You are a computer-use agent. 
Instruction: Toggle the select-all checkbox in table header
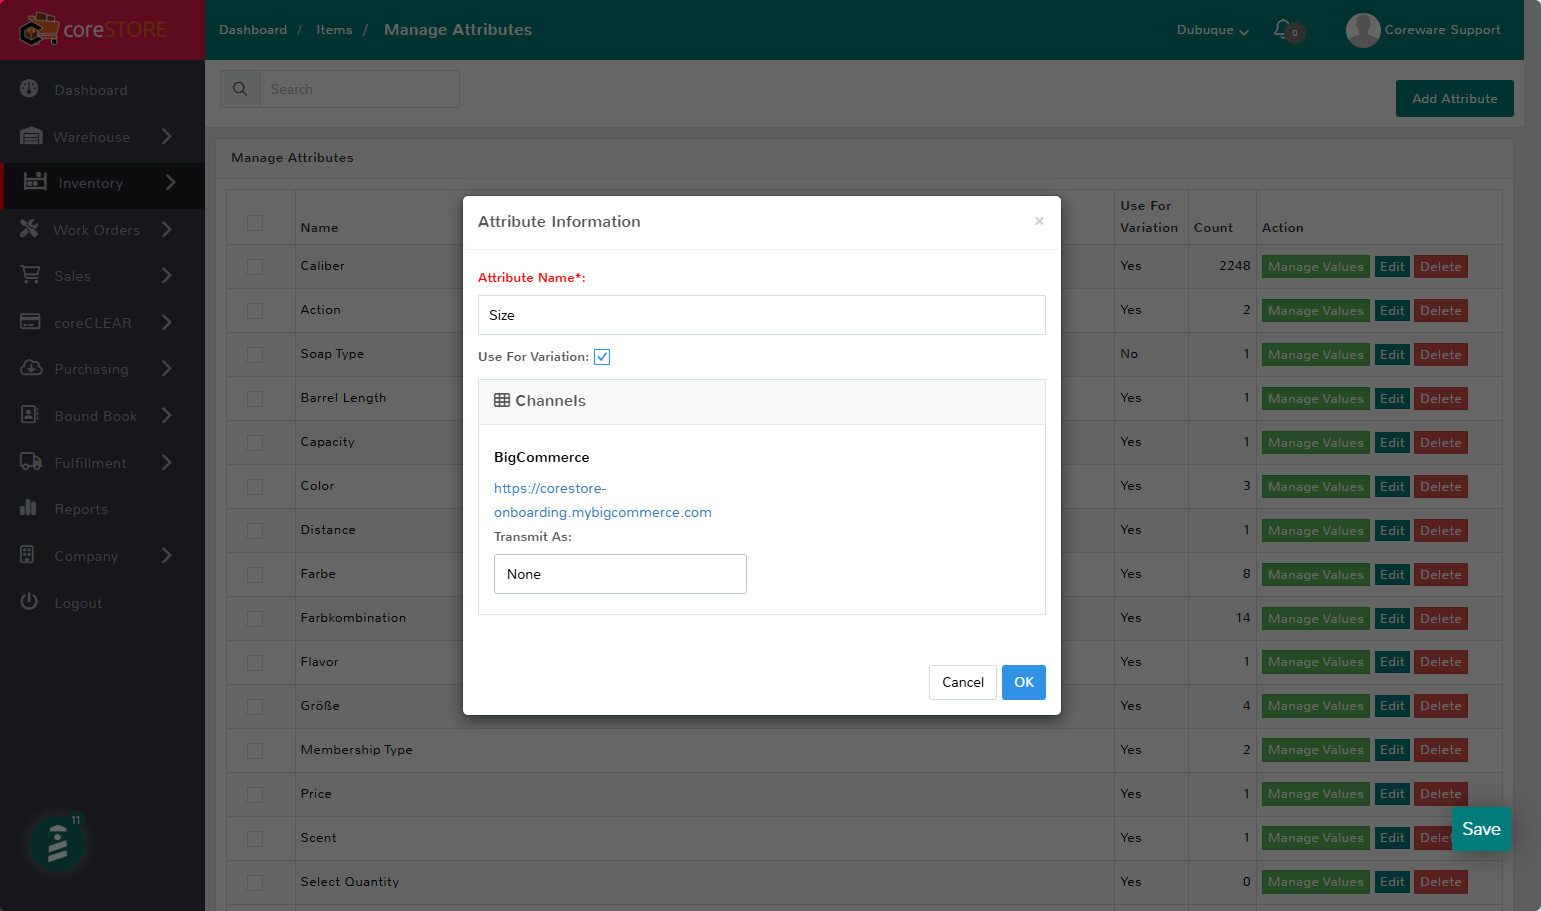click(x=255, y=223)
